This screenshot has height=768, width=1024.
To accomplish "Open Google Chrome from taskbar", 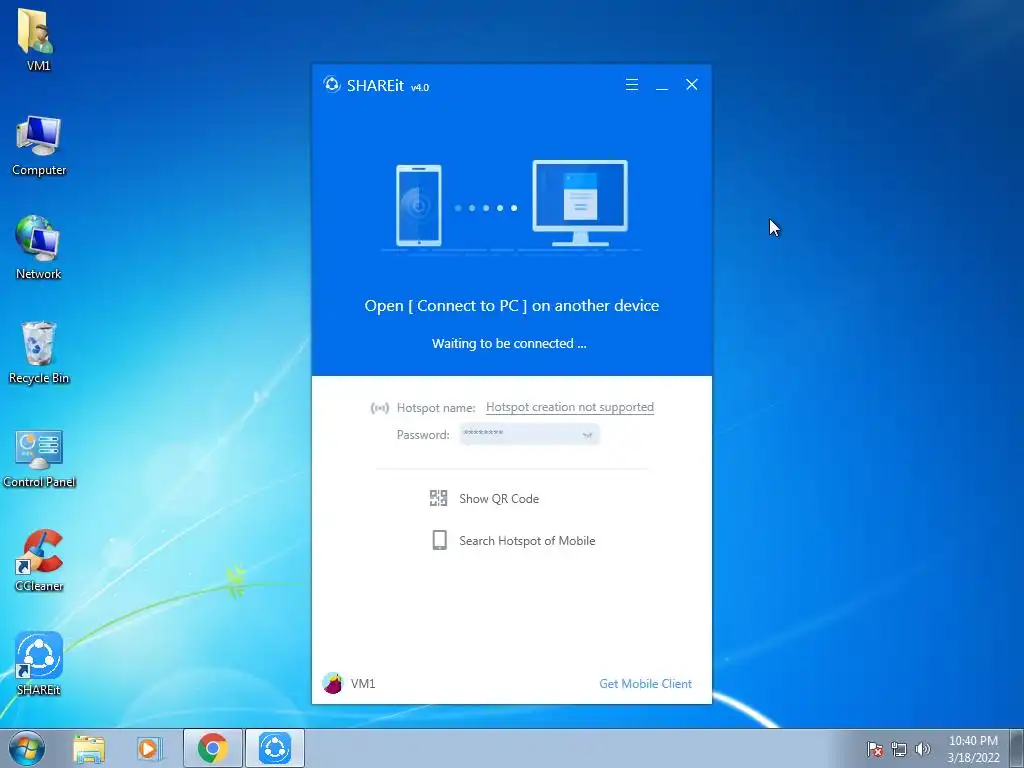I will 213,748.
